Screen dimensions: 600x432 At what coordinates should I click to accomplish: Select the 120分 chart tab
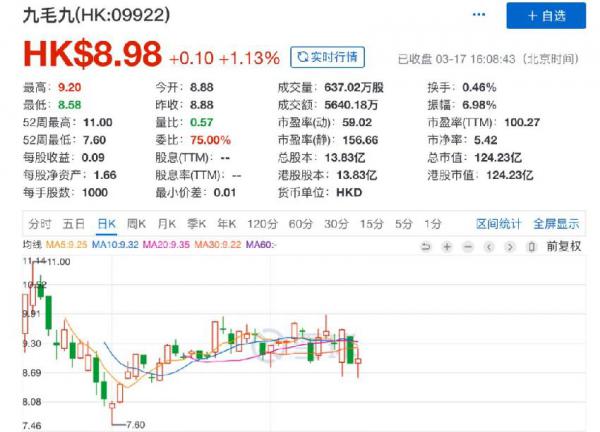tap(262, 224)
